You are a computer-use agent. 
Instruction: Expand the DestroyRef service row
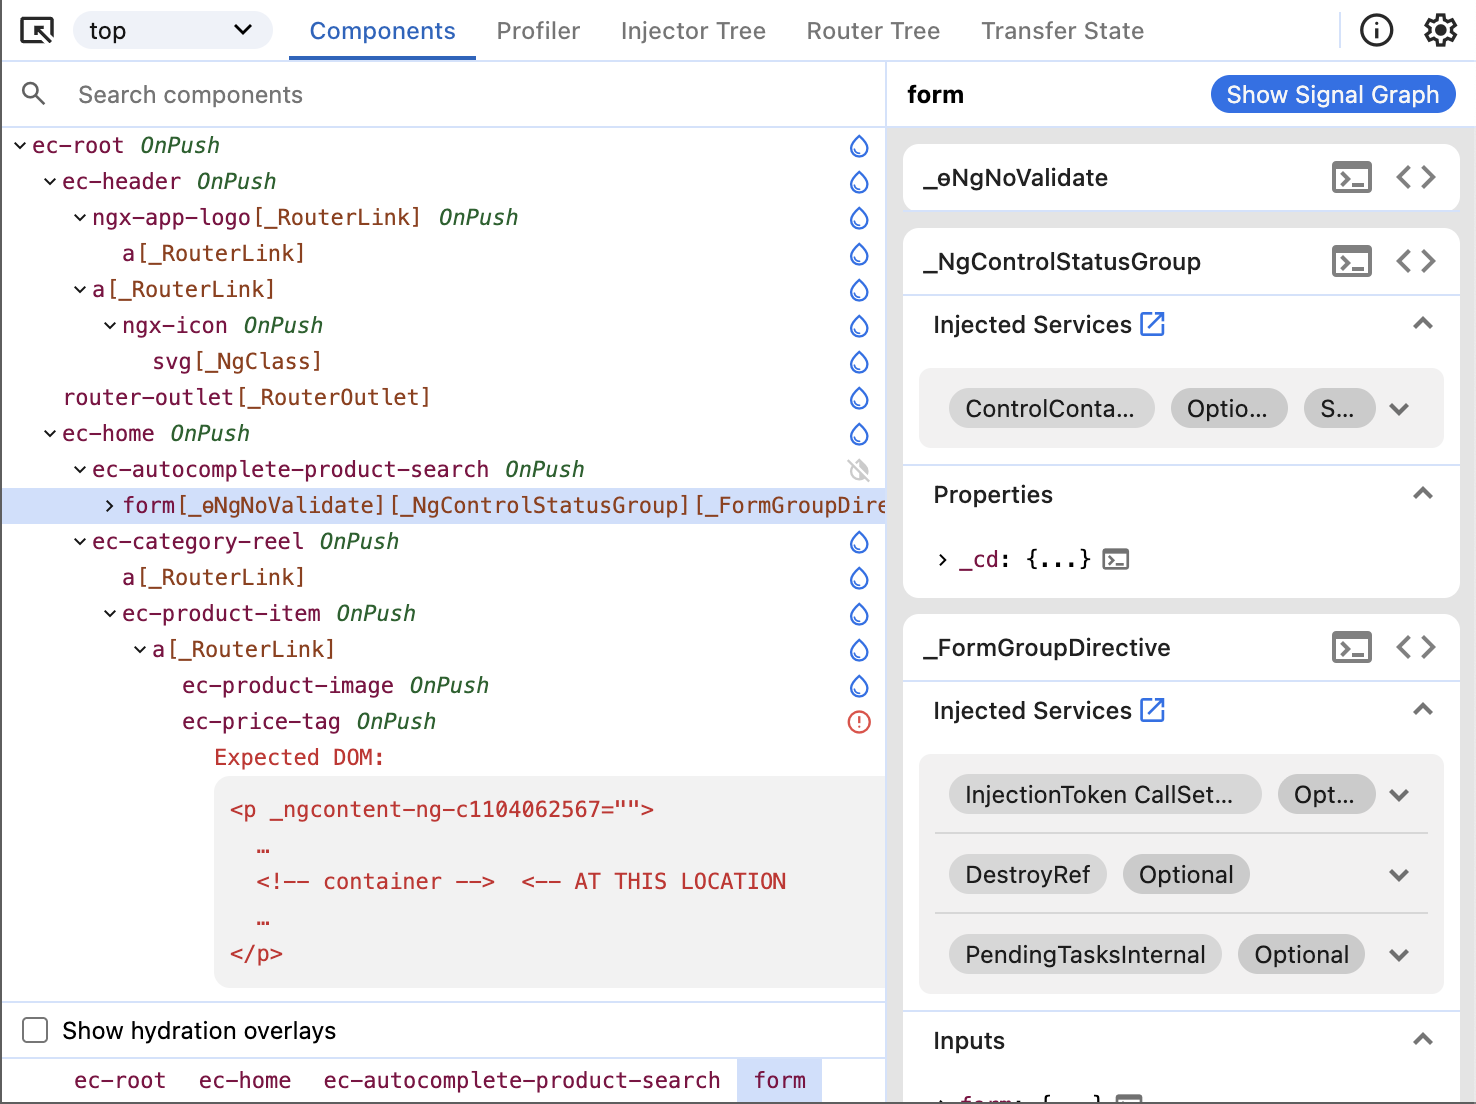coord(1399,875)
